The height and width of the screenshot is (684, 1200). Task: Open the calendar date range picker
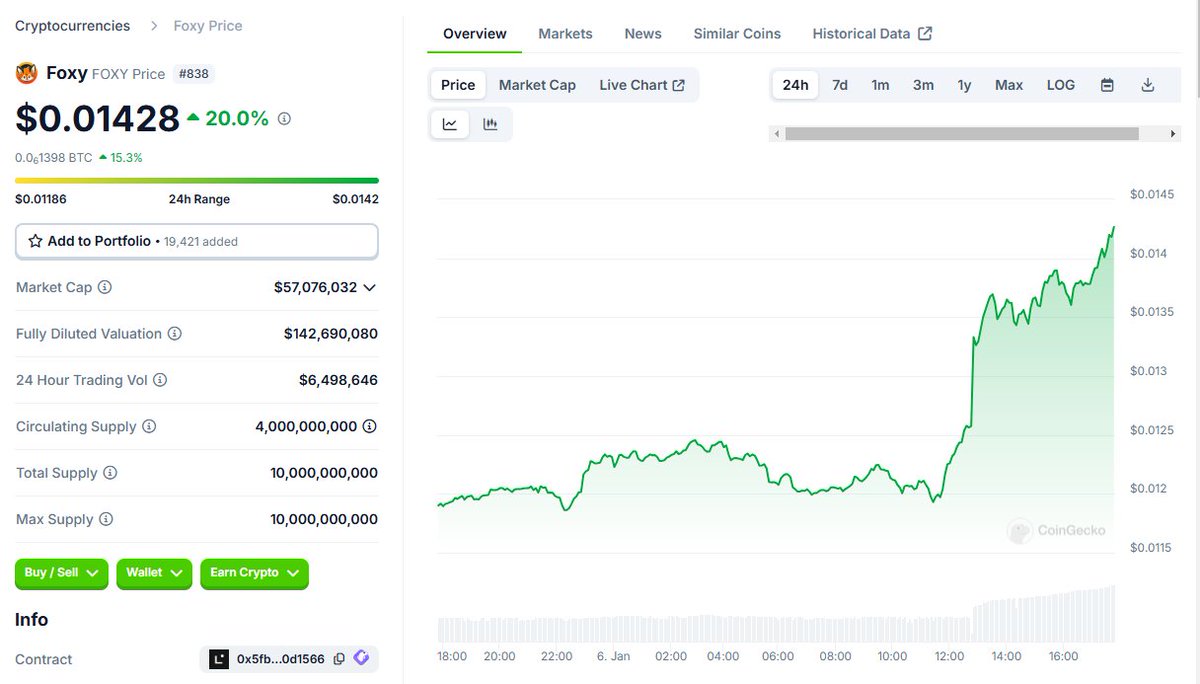(1107, 85)
